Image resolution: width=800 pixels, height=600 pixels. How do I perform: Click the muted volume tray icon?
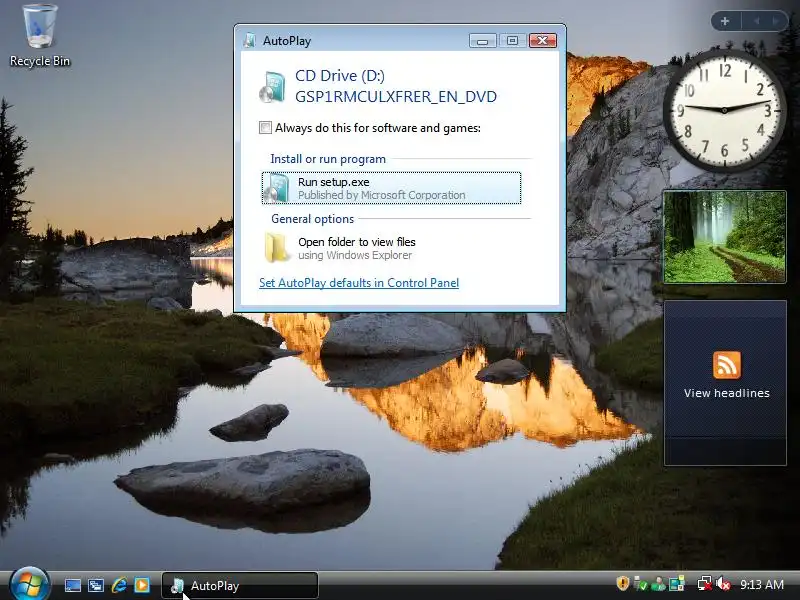722,584
